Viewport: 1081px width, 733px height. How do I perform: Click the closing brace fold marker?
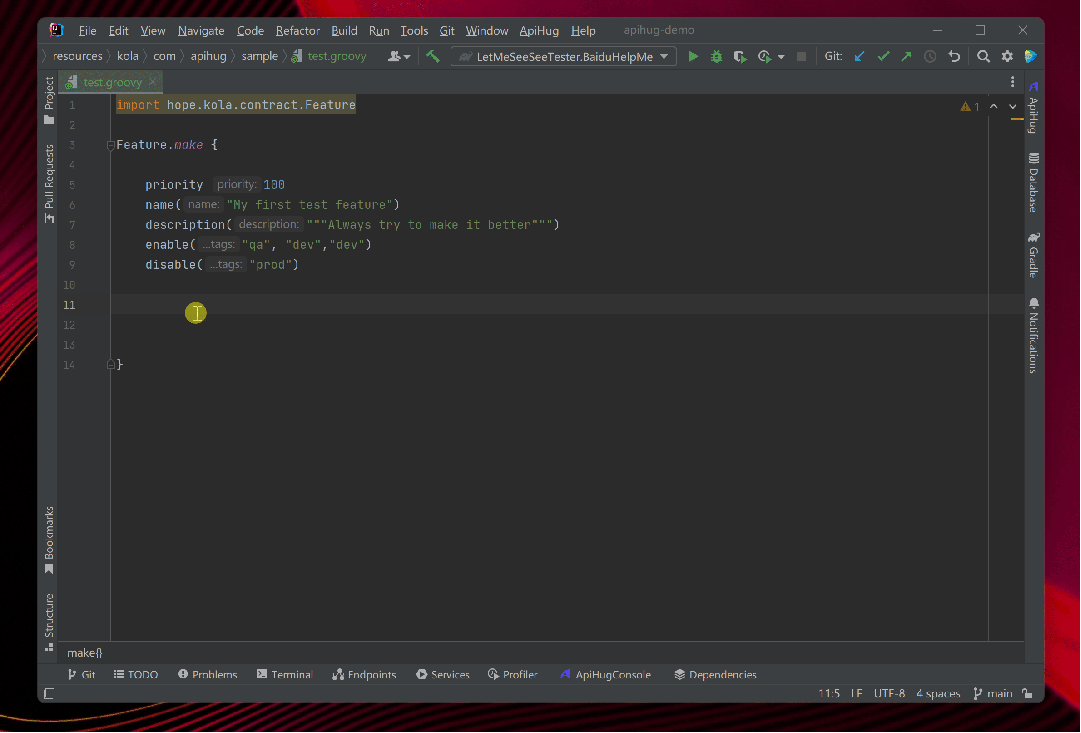click(110, 364)
